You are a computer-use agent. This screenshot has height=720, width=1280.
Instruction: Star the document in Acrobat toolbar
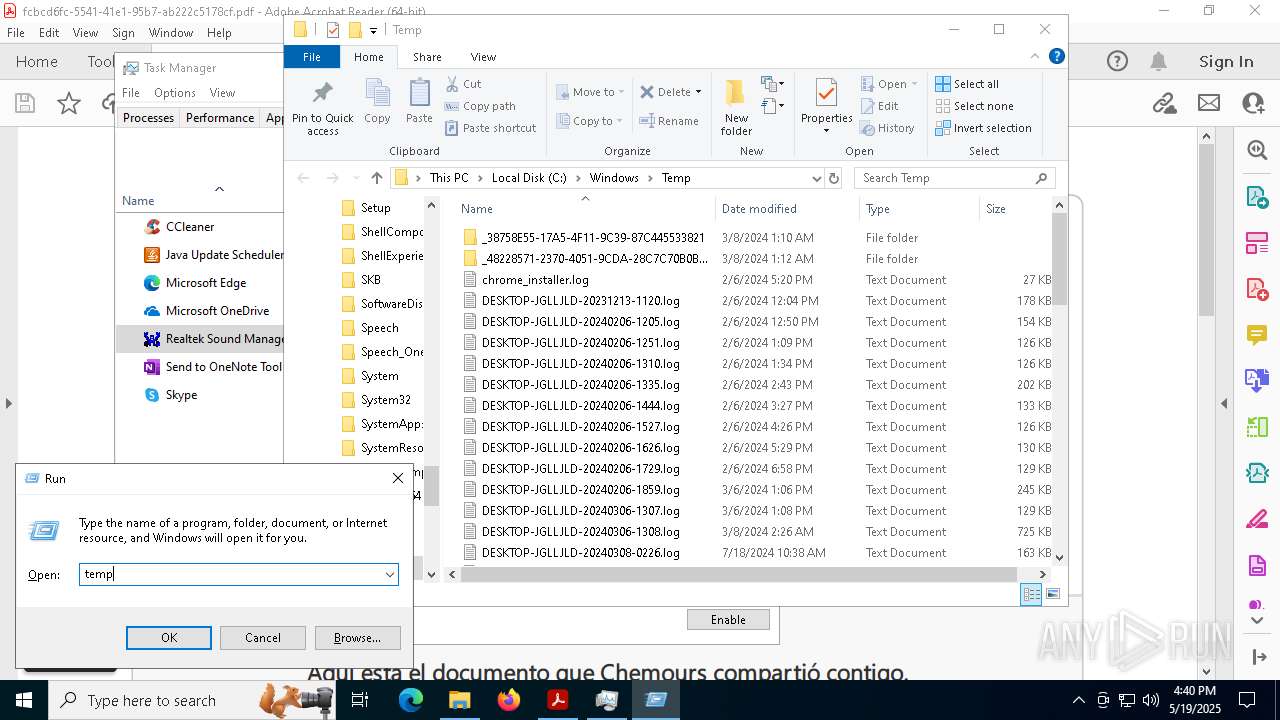pos(69,102)
